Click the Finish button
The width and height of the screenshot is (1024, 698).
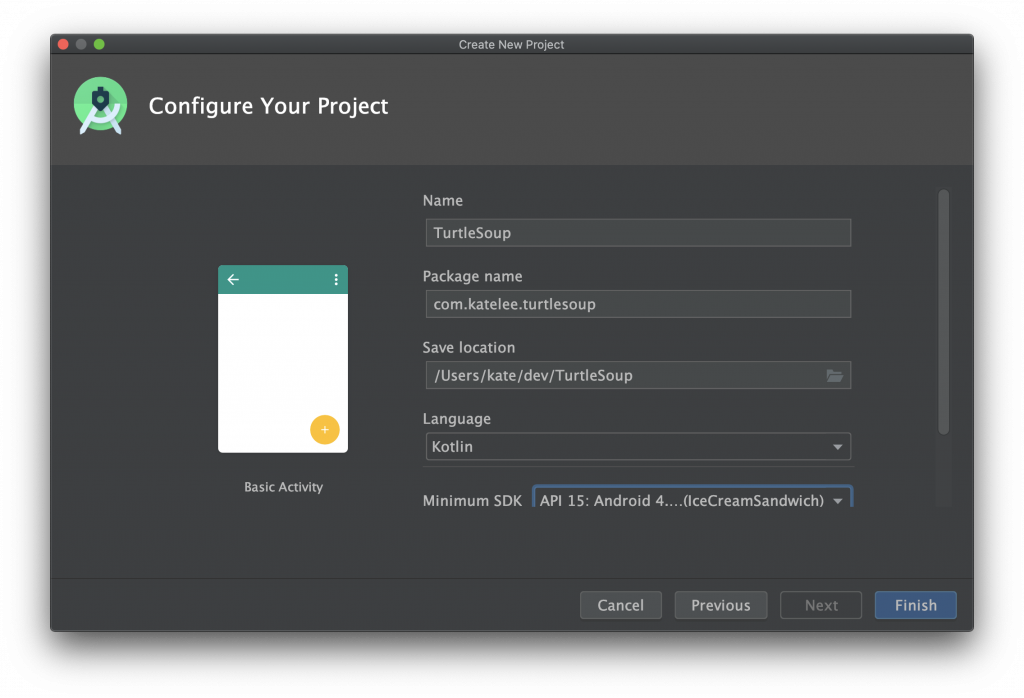point(915,605)
